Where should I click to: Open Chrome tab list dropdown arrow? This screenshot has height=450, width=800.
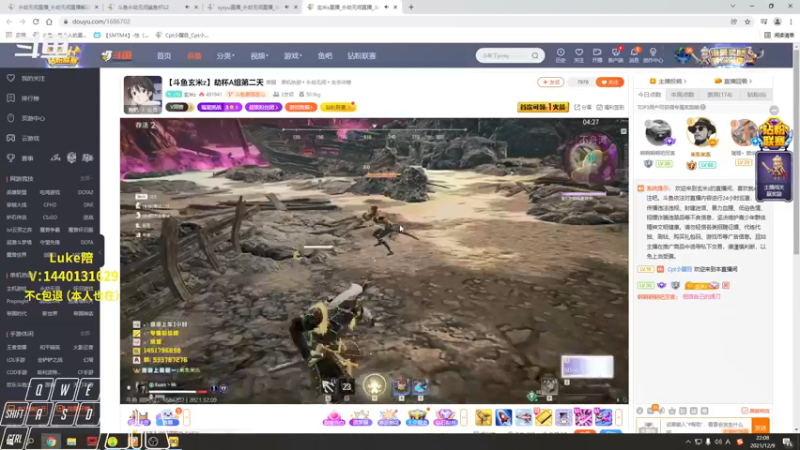[733, 7]
